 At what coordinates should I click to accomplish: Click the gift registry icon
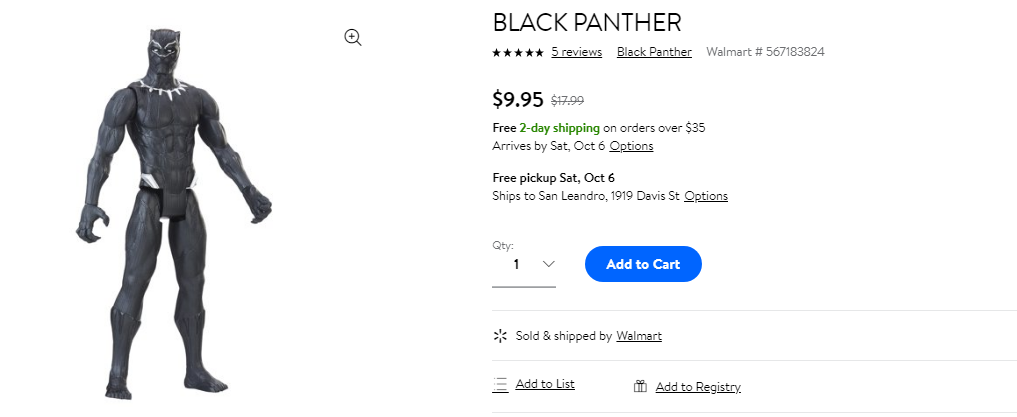point(640,387)
